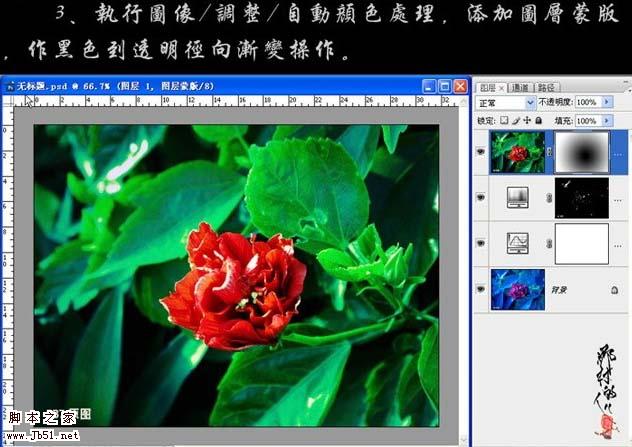Viewport: 632px width, 447px height.
Task: Click the vertical ruler on left
Action: pyautogui.click(x=8, y=274)
